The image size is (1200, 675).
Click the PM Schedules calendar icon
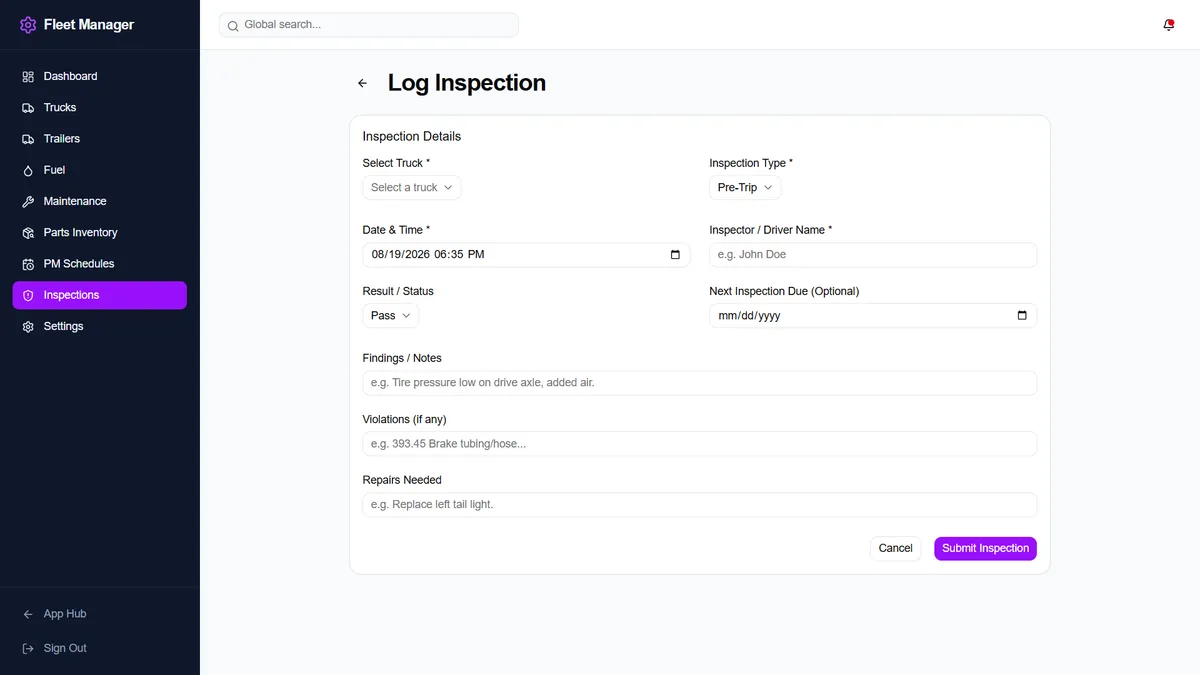pos(28,264)
